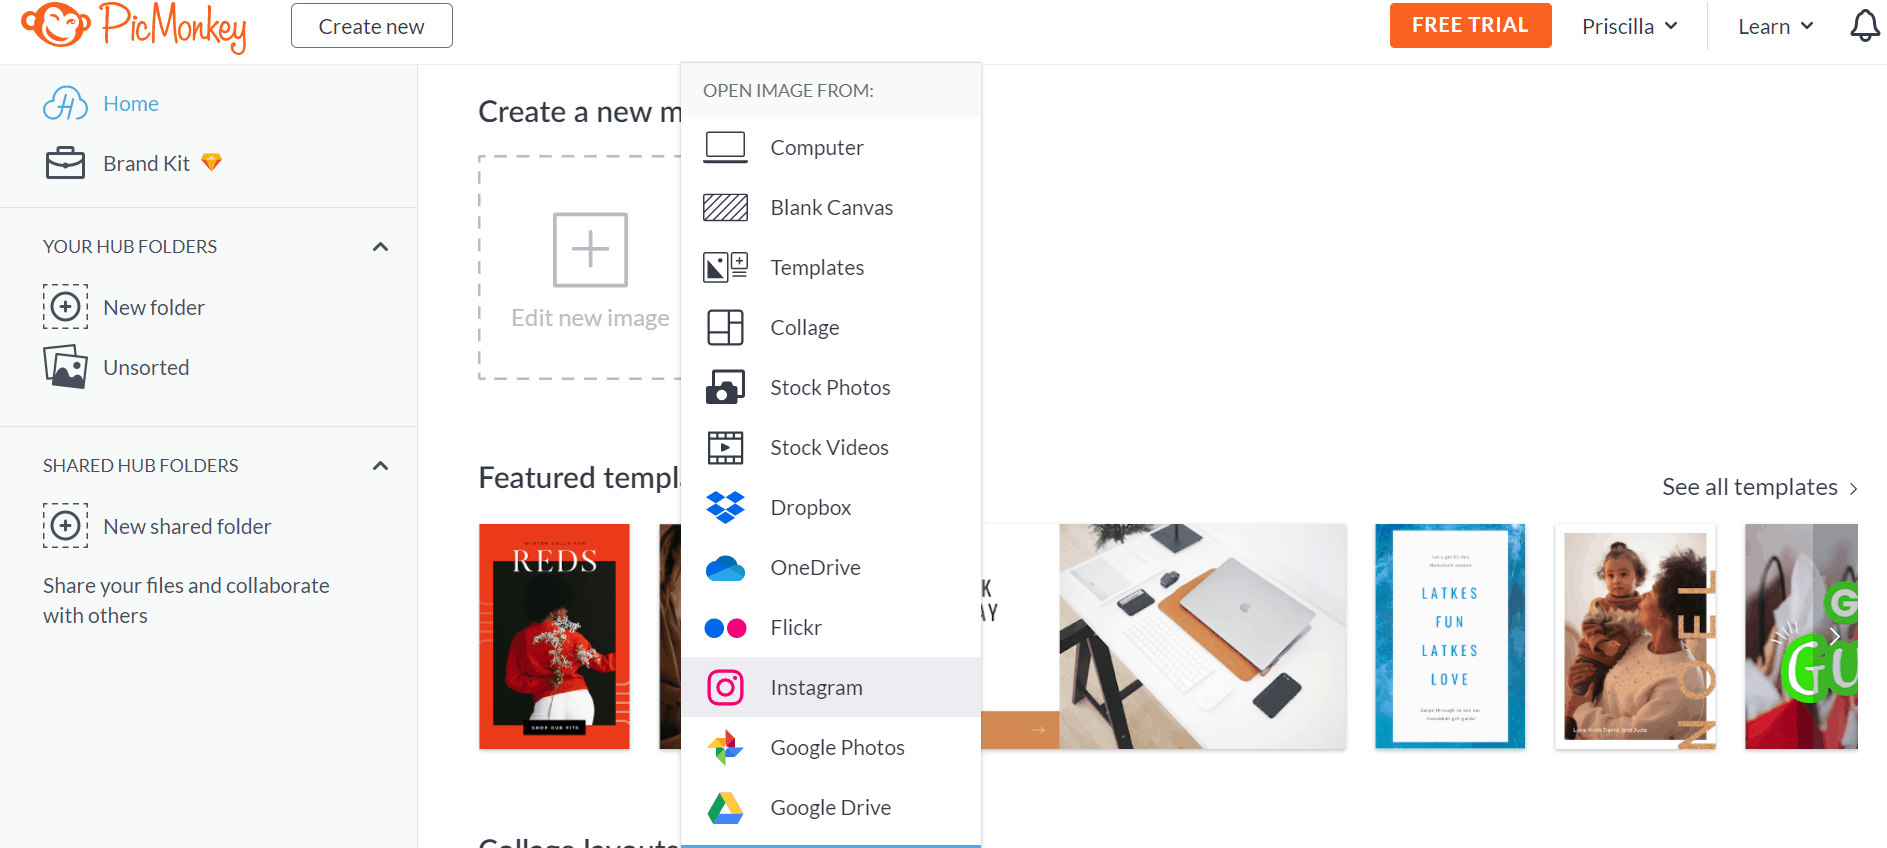1887x848 pixels.
Task: Click the New folder plus icon
Action: pyautogui.click(x=65, y=307)
